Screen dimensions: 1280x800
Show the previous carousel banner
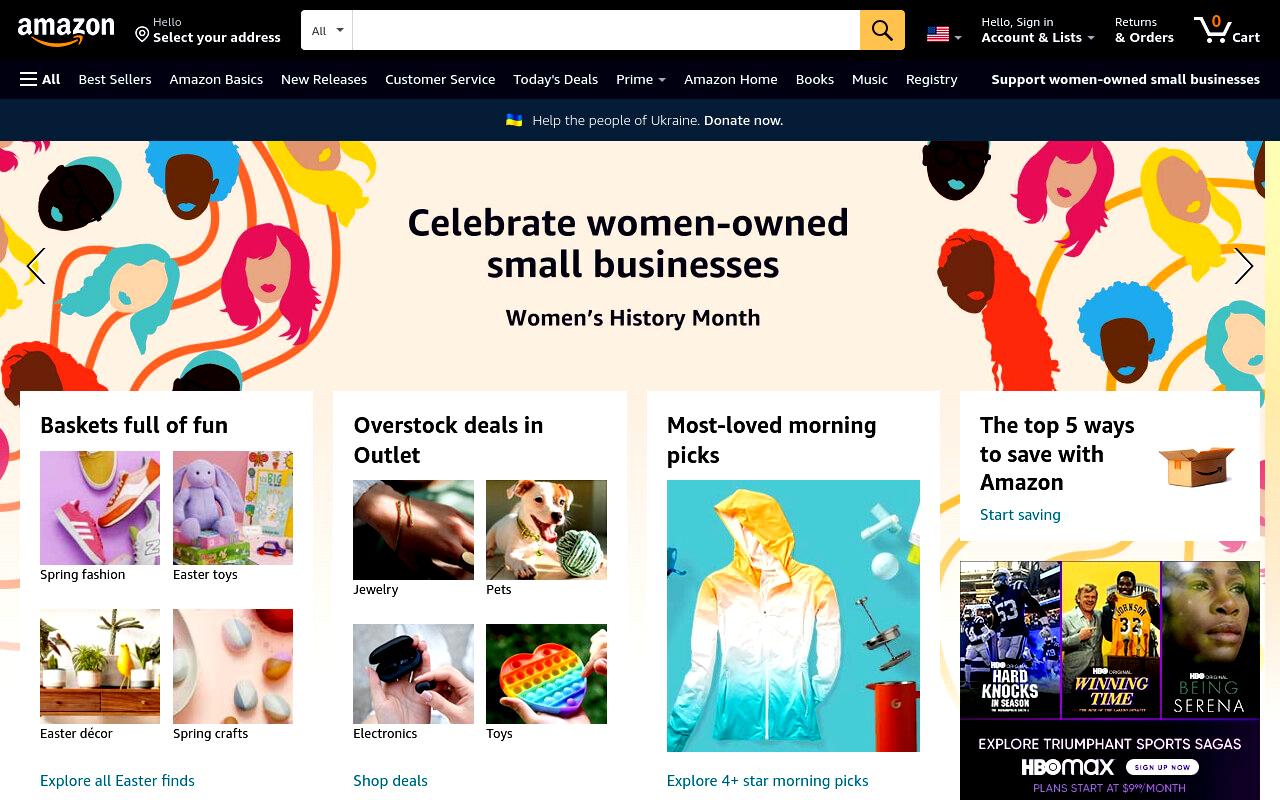36,266
